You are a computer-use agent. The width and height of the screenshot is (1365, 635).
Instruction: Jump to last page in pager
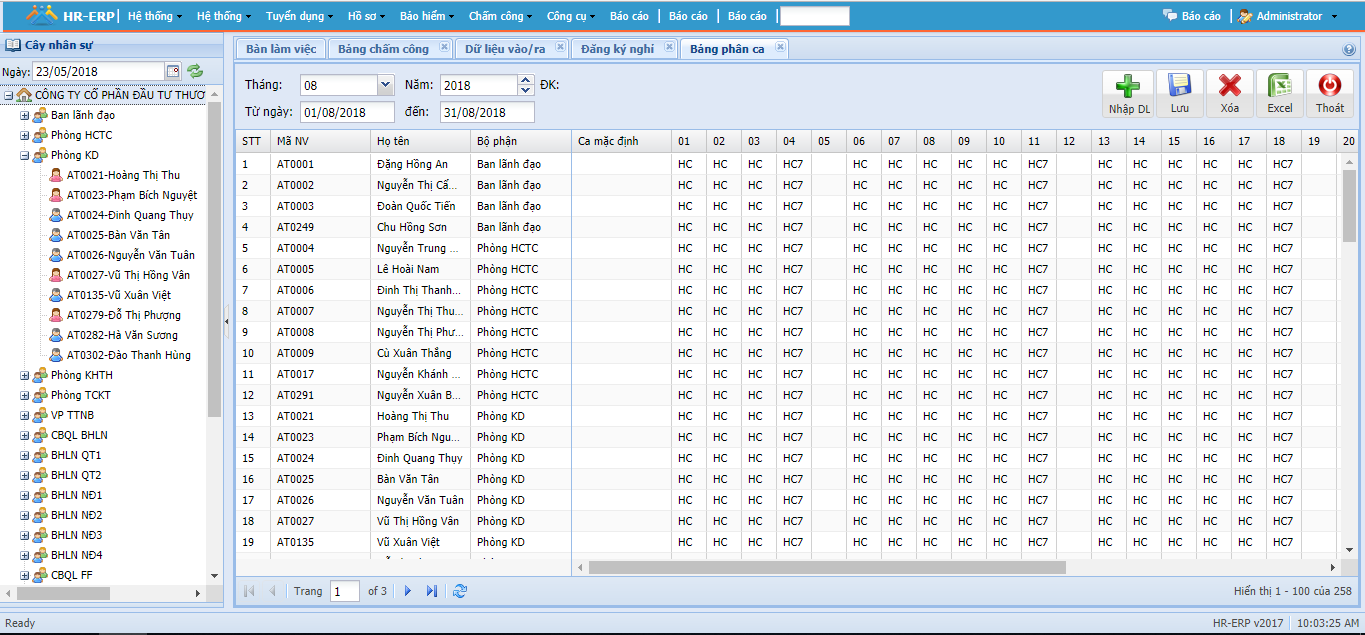(432, 591)
